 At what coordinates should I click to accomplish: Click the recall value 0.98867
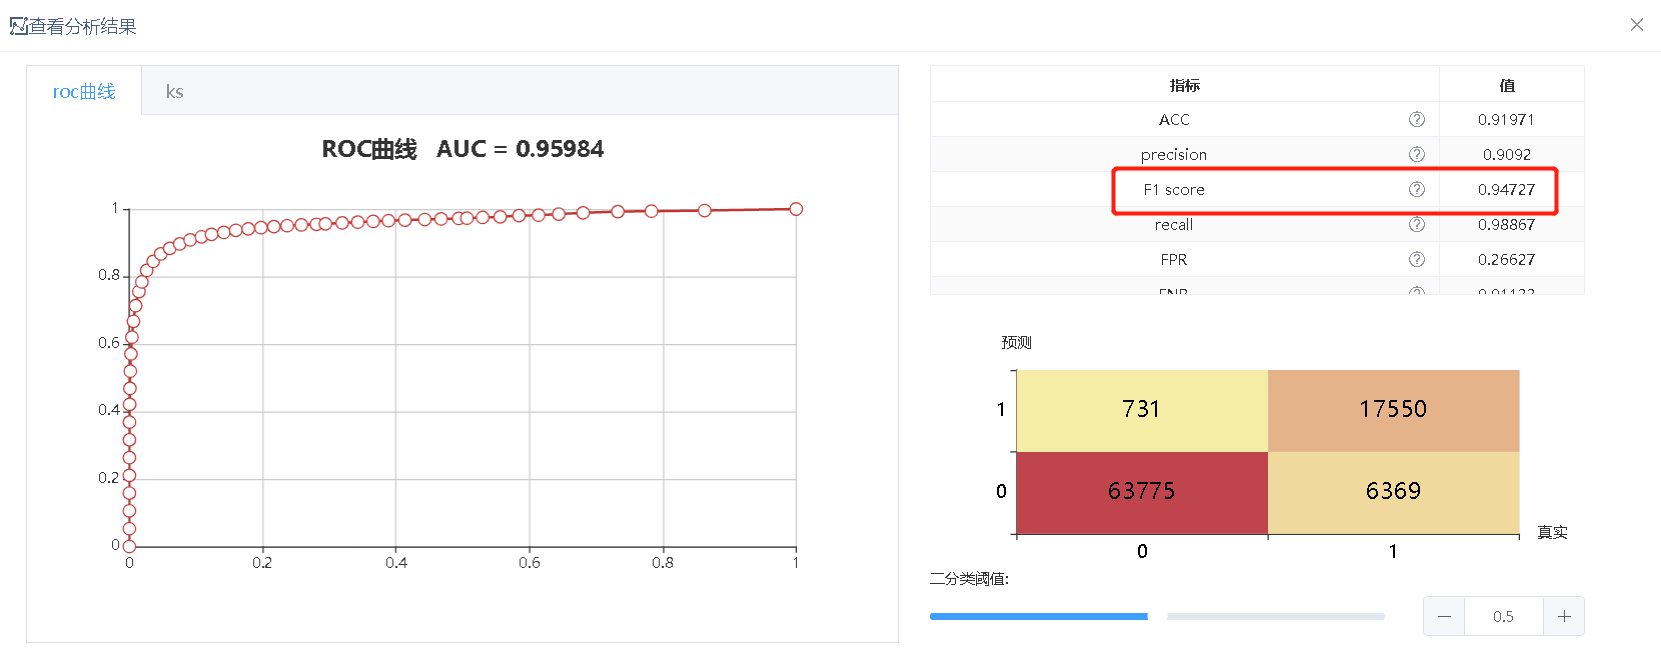[x=1506, y=224]
